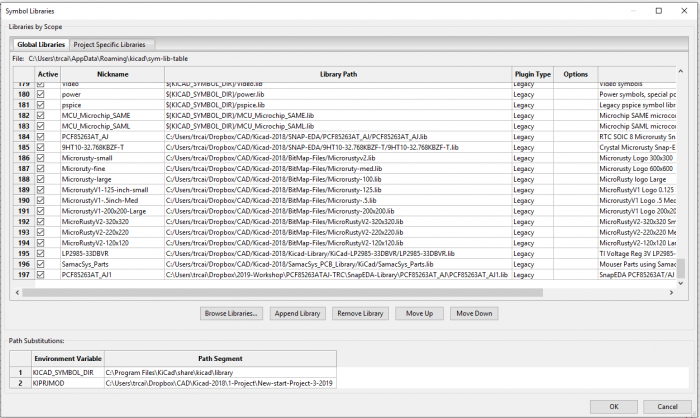Select Plugin Type cell for MCU_Microchip_SAME

pos(532,115)
